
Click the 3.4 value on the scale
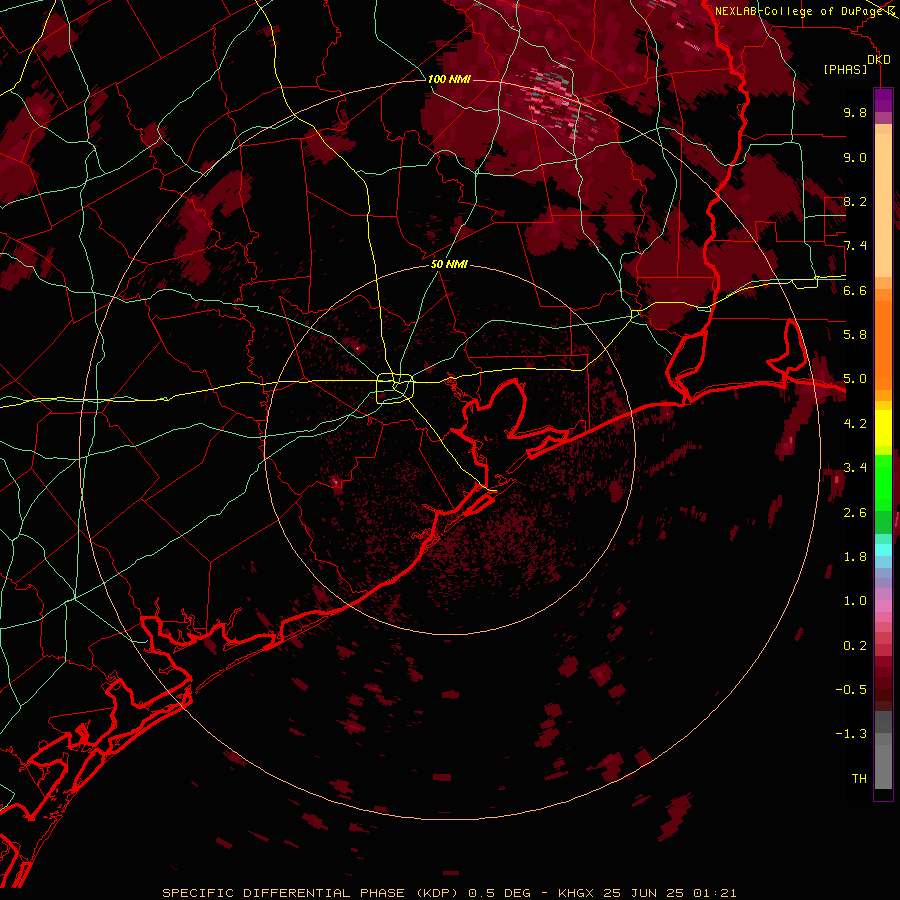pos(855,467)
